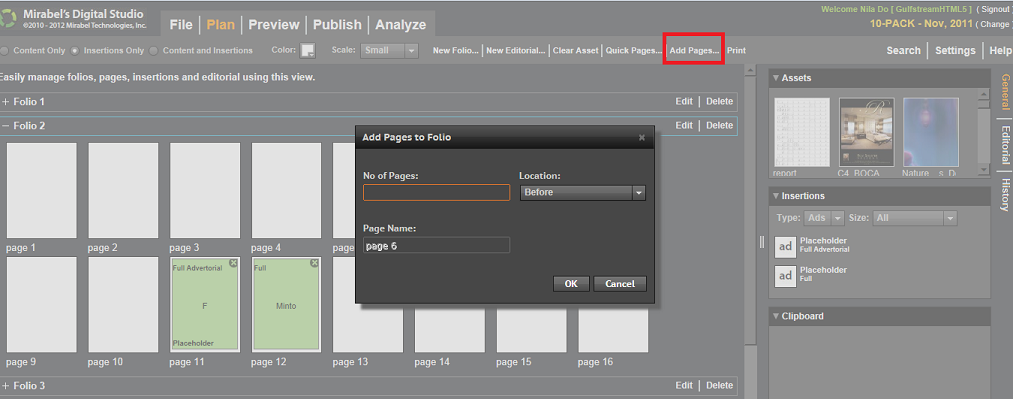Click the Cancel button in the dialog
This screenshot has width=1013, height=399.
point(620,283)
